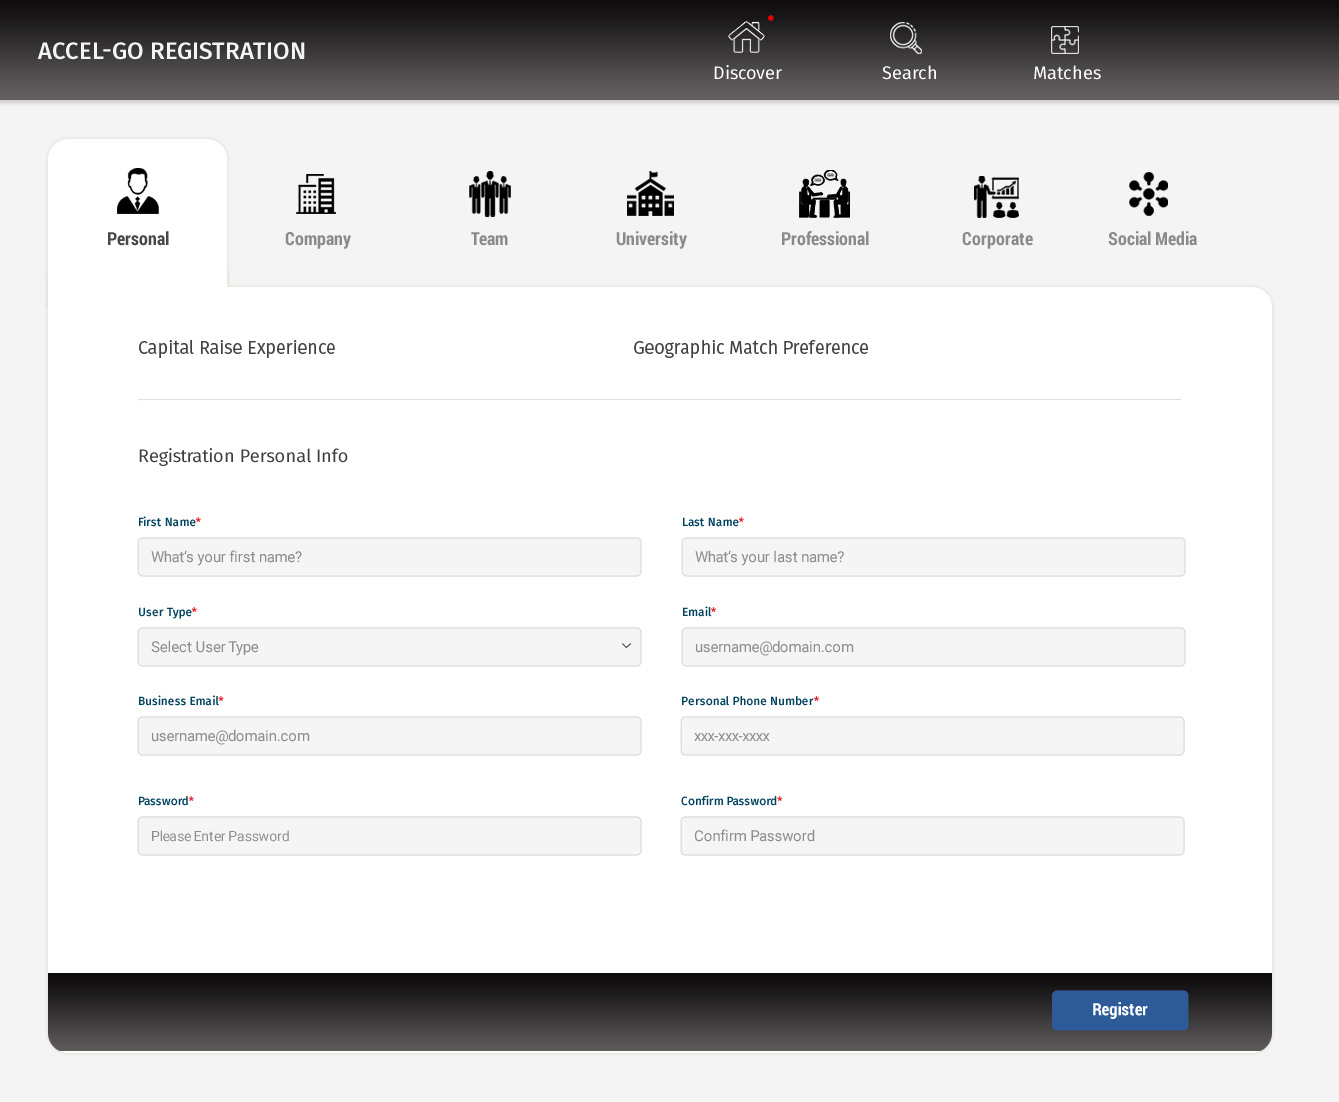This screenshot has height=1102, width=1339.
Task: Click the Professional meeting icon
Action: coord(824,194)
